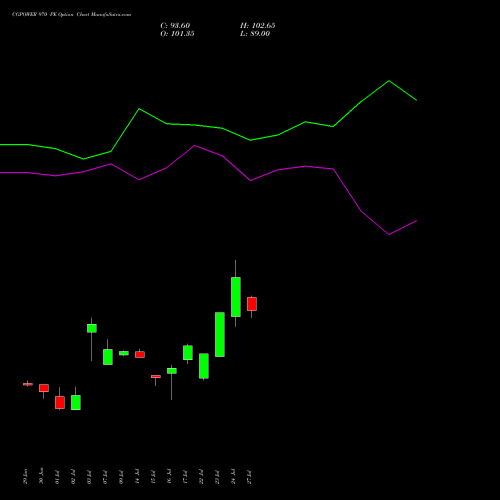Click the high value H: 102.65

(257, 26)
